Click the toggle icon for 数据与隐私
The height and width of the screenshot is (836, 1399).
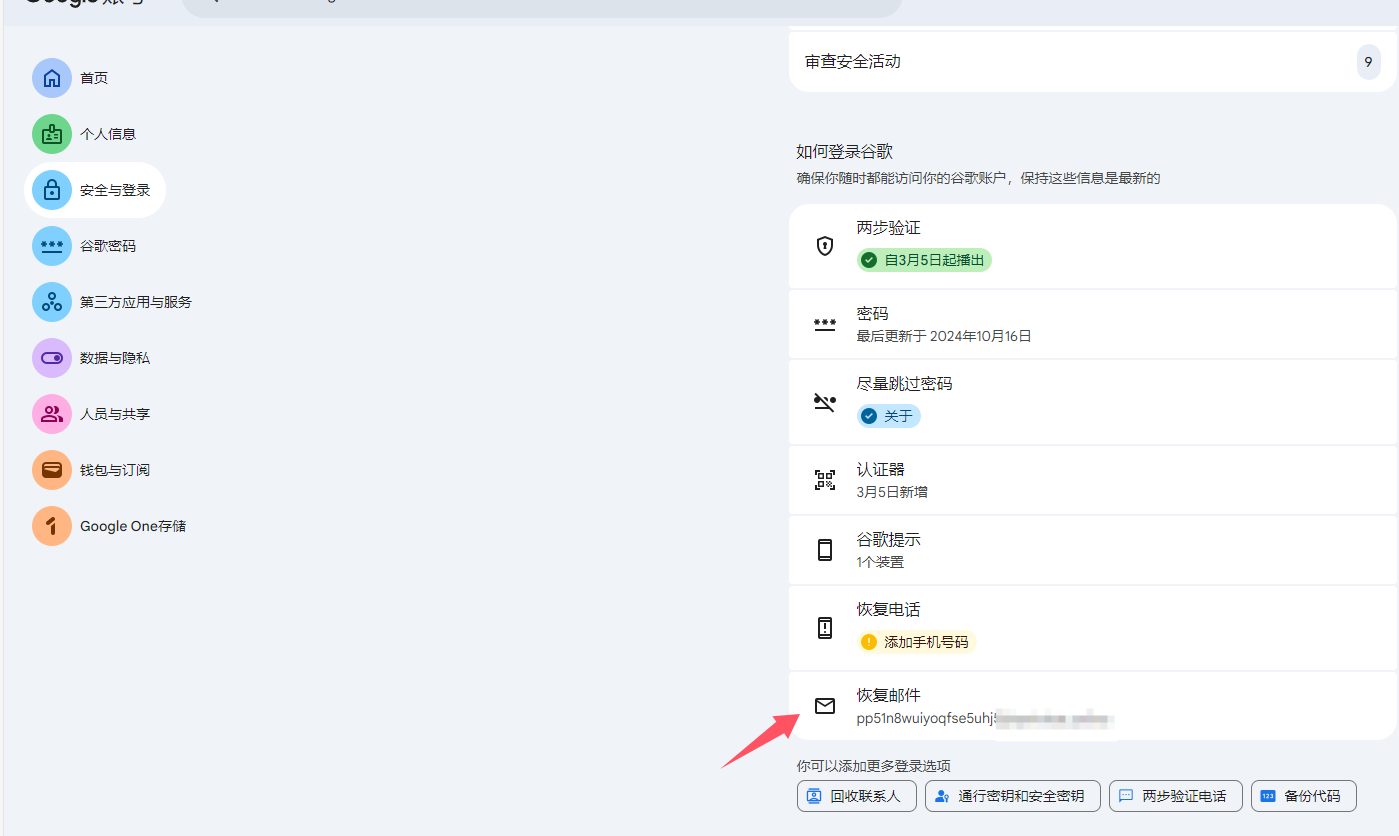pos(52,358)
